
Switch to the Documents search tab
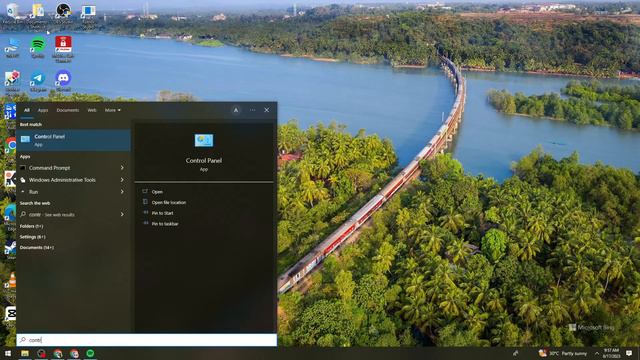click(68, 110)
